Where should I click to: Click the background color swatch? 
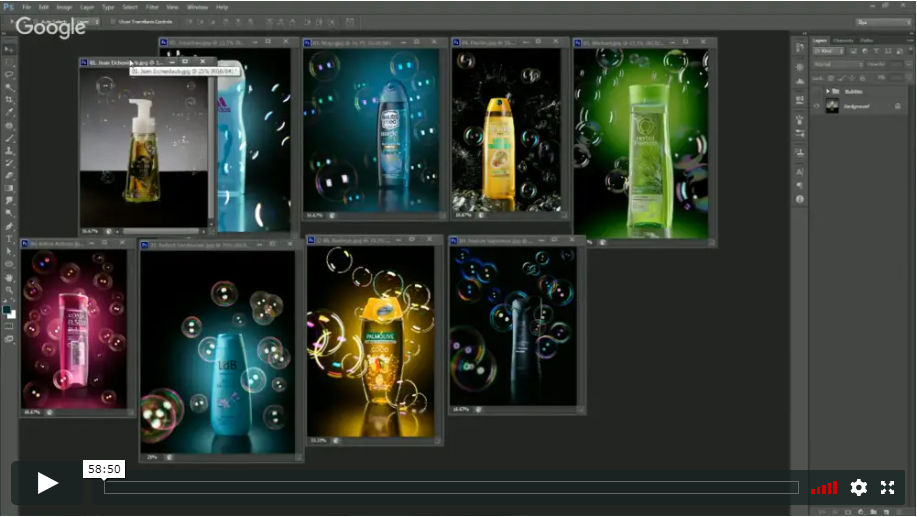point(12,315)
